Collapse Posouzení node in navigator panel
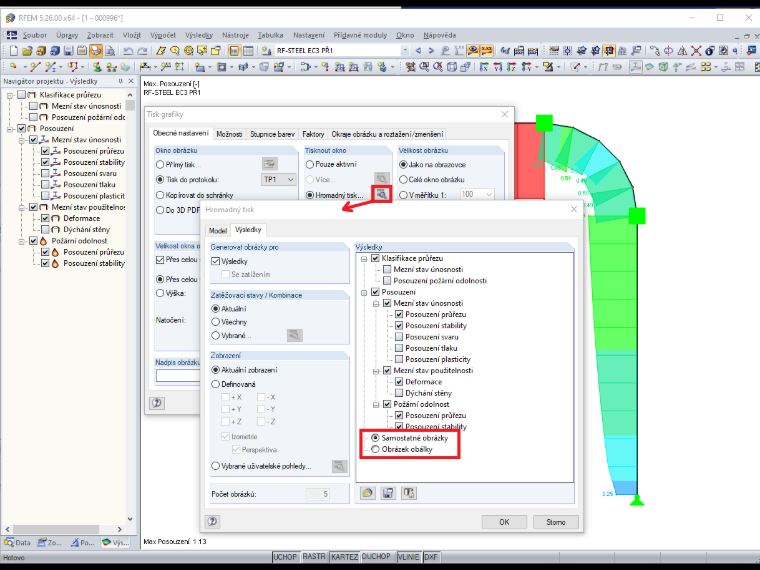The image size is (760, 570). [x=10, y=128]
